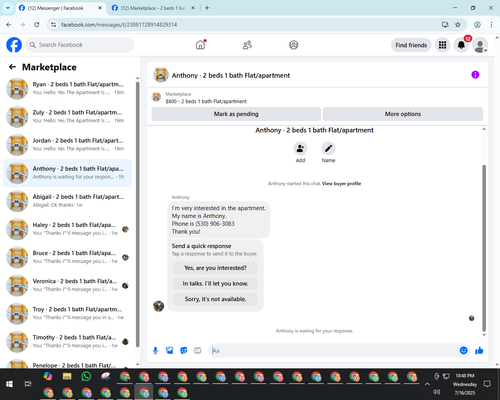The image size is (500, 400).
Task: Open the emoji picker in message box
Action: click(463, 350)
